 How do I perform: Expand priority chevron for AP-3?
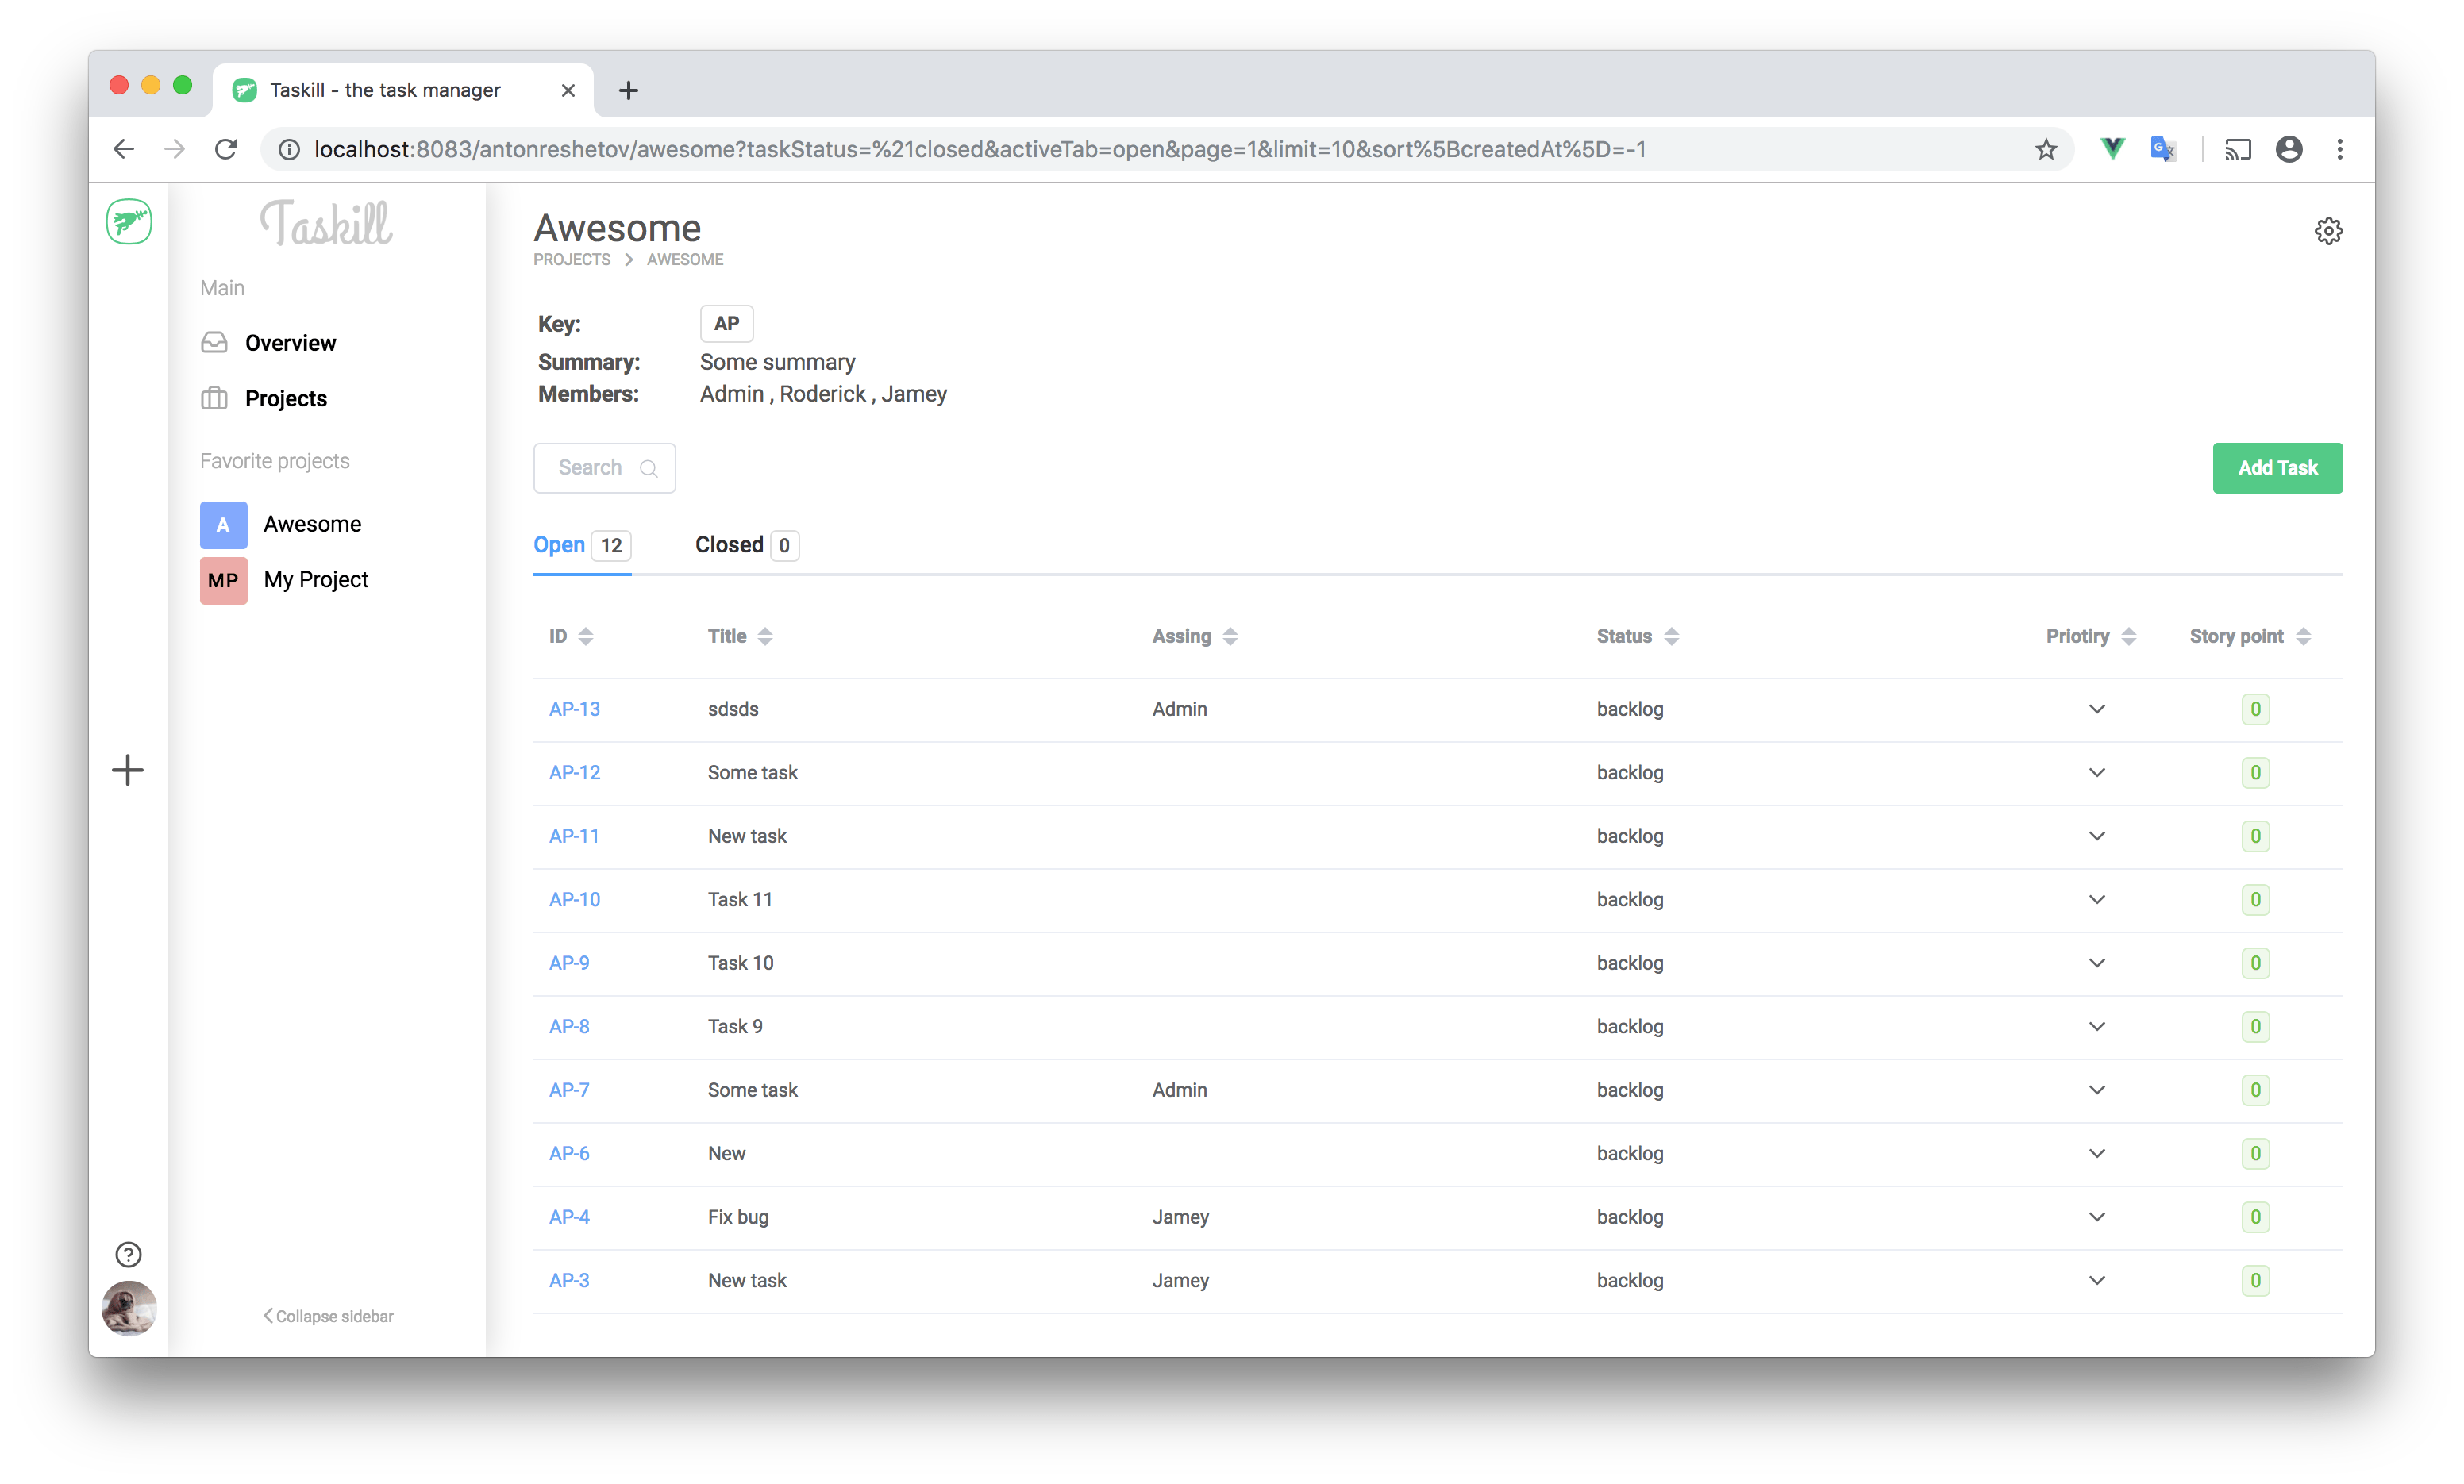(x=2097, y=1280)
